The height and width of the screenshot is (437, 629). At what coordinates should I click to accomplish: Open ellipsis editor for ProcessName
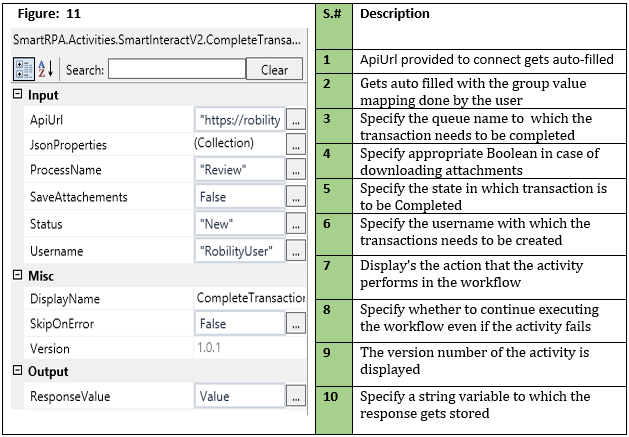tap(295, 171)
